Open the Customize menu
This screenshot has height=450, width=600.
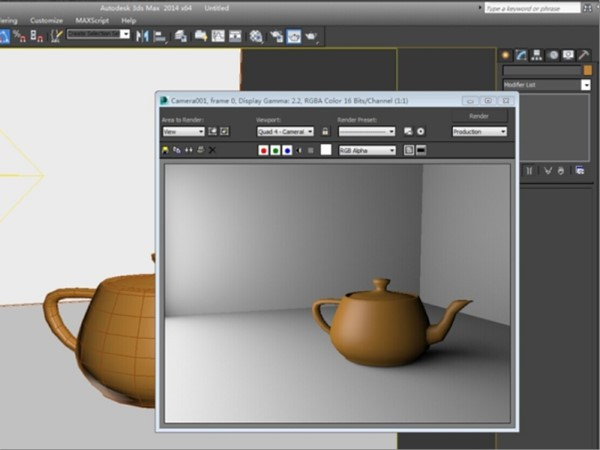tap(46, 20)
